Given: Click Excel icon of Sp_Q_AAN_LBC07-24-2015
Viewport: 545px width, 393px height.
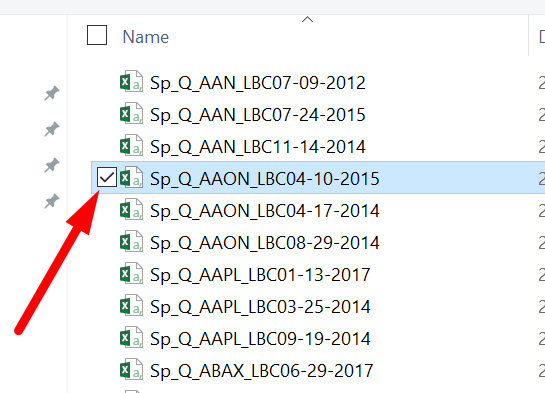Looking at the screenshot, I should coord(131,114).
